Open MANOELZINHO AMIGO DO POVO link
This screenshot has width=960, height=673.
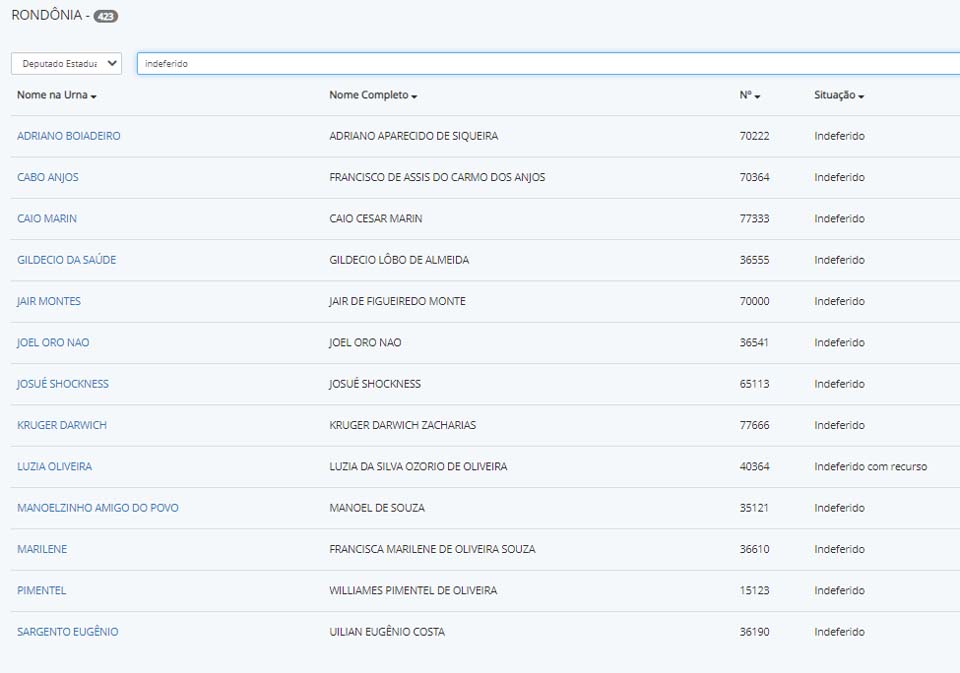tap(98, 508)
